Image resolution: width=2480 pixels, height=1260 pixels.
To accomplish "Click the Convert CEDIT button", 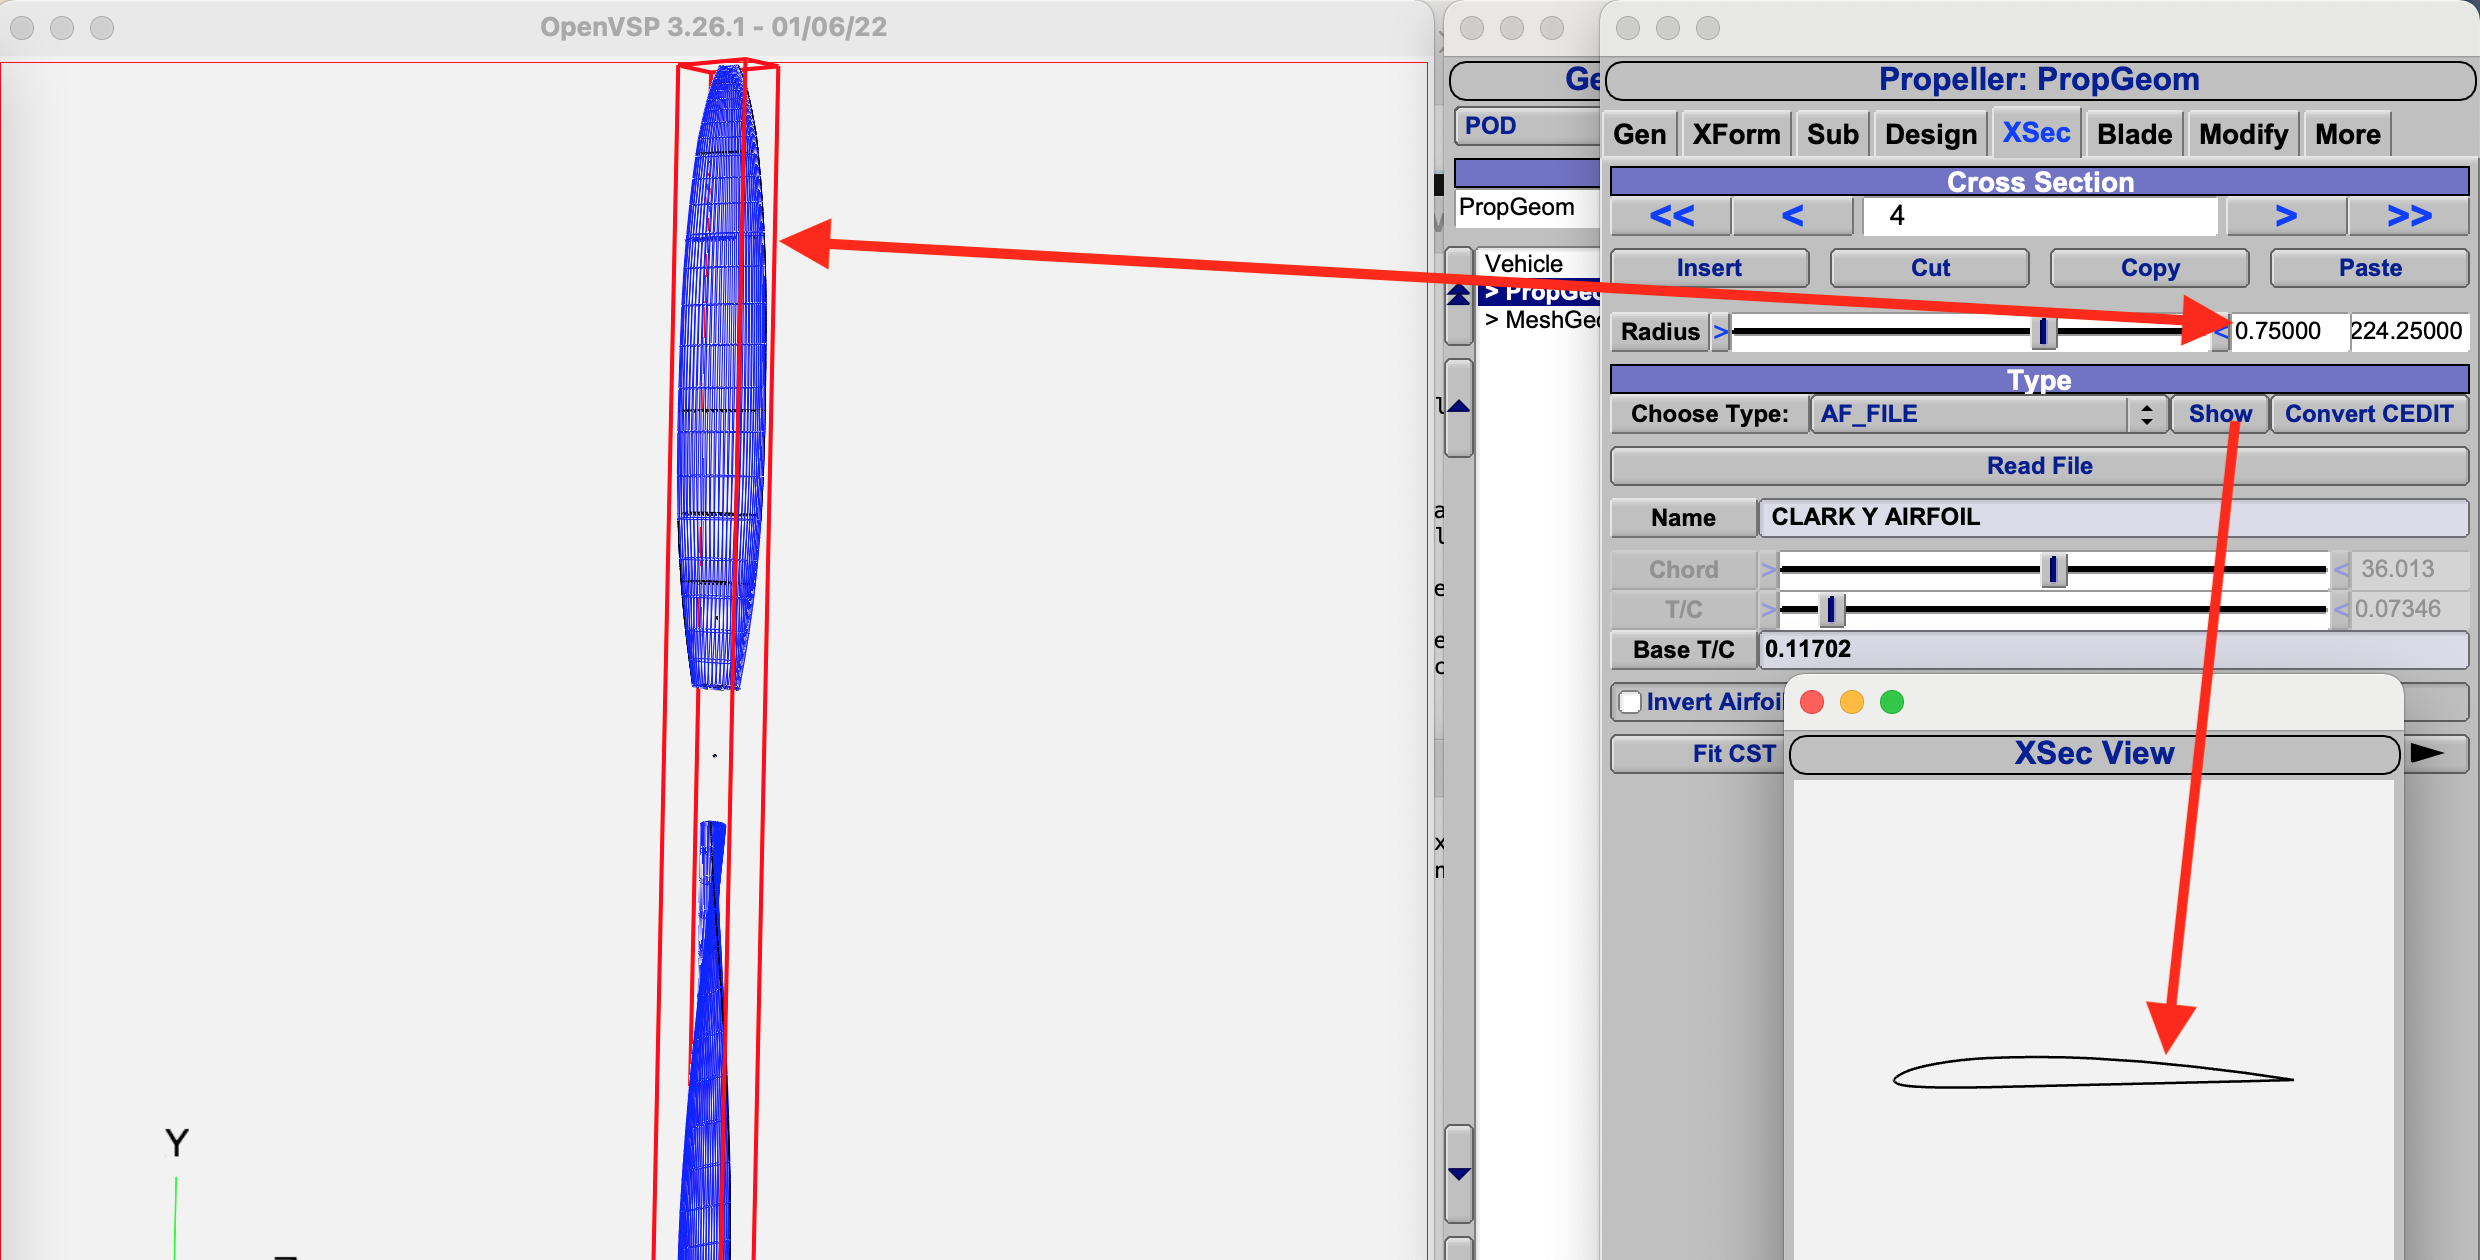I will (x=2368, y=414).
